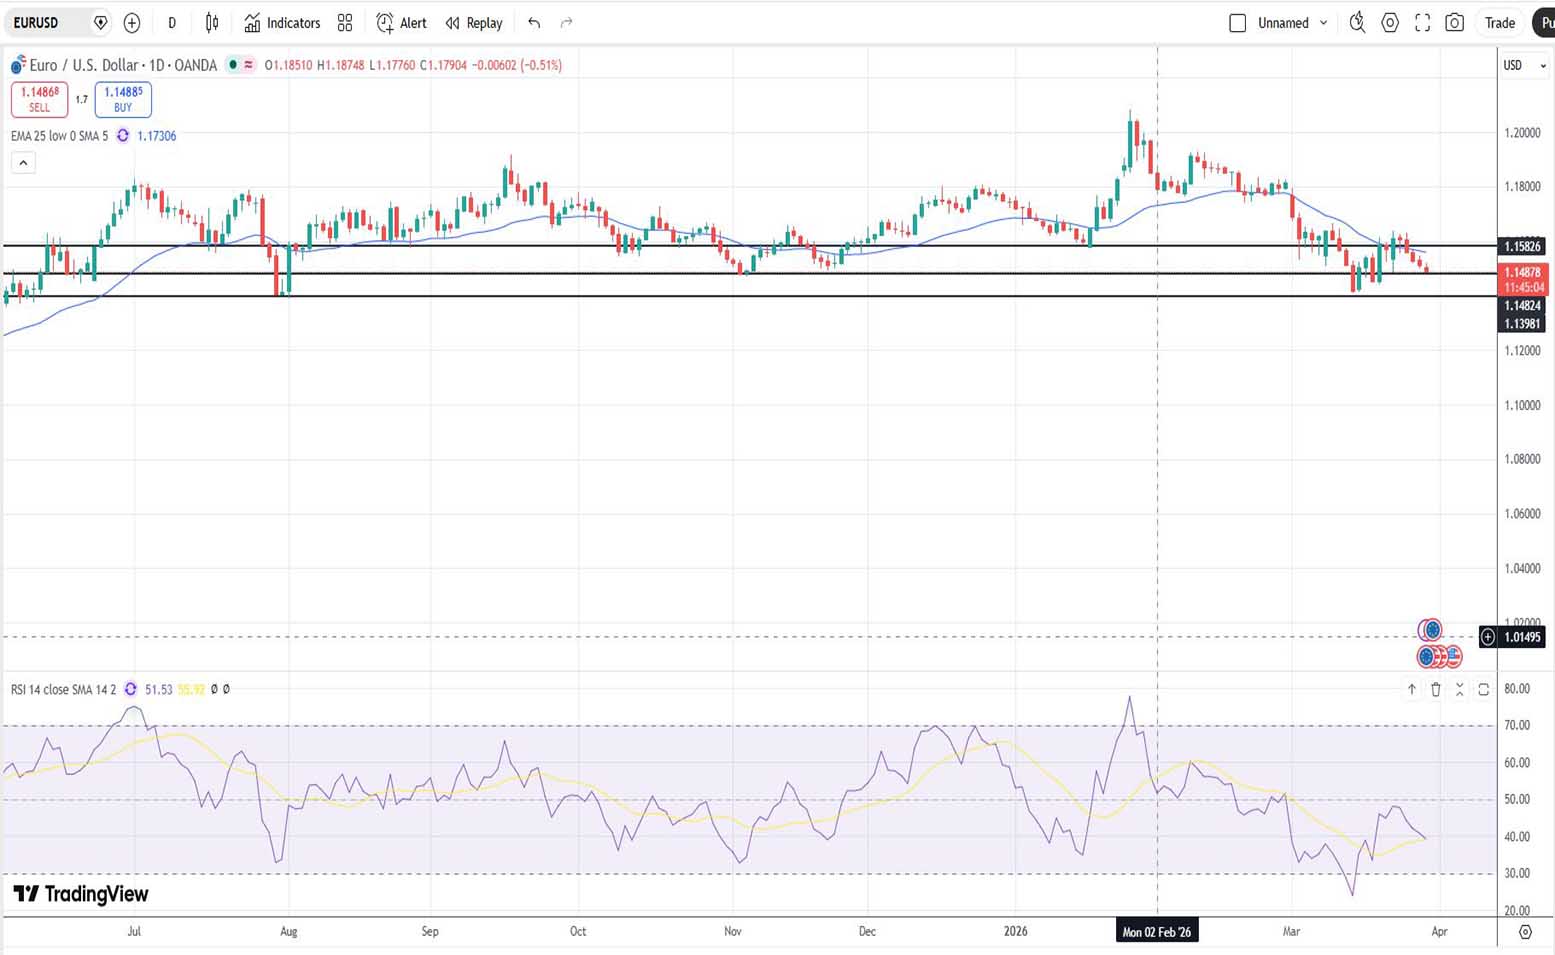Click the Quick search lightning icon
The image size is (1555, 955).
pos(1357,23)
